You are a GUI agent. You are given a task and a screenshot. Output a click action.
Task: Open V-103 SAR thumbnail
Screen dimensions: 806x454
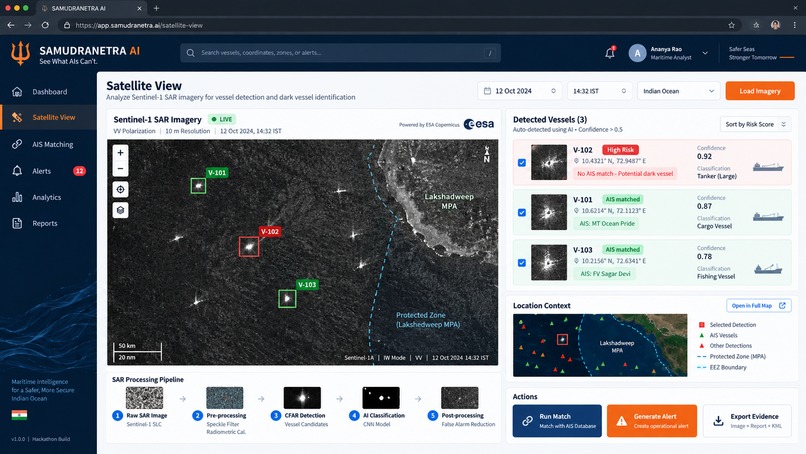click(549, 262)
